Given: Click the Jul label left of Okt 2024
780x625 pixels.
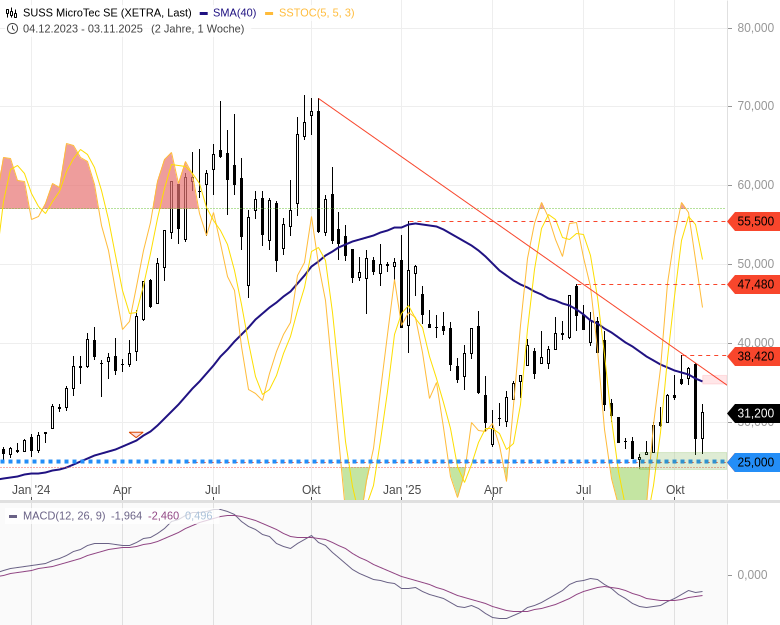Looking at the screenshot, I should tap(213, 490).
